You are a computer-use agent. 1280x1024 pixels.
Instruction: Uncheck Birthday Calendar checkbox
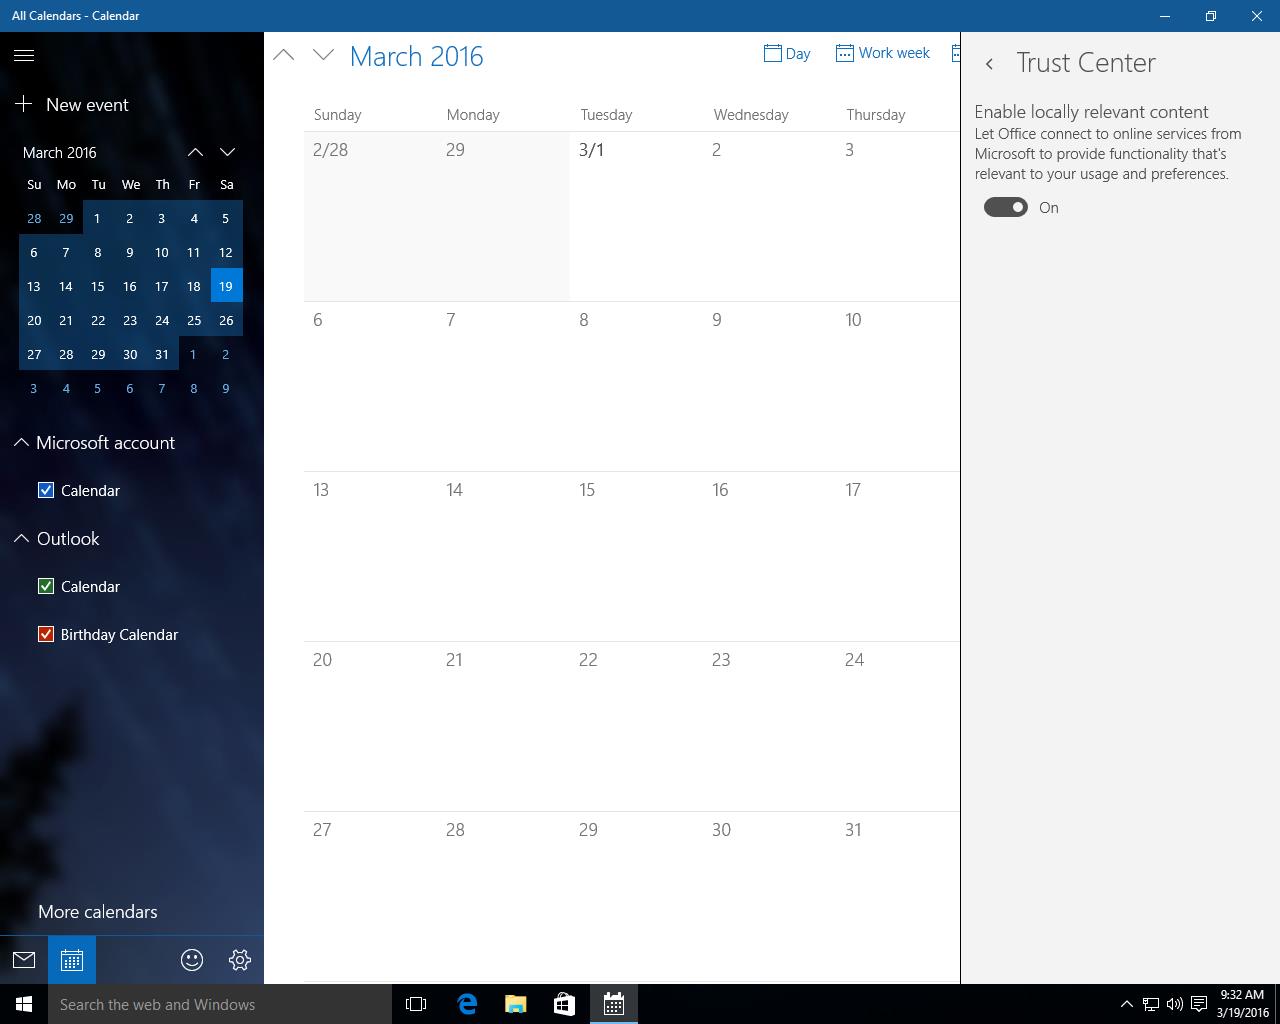[46, 634]
